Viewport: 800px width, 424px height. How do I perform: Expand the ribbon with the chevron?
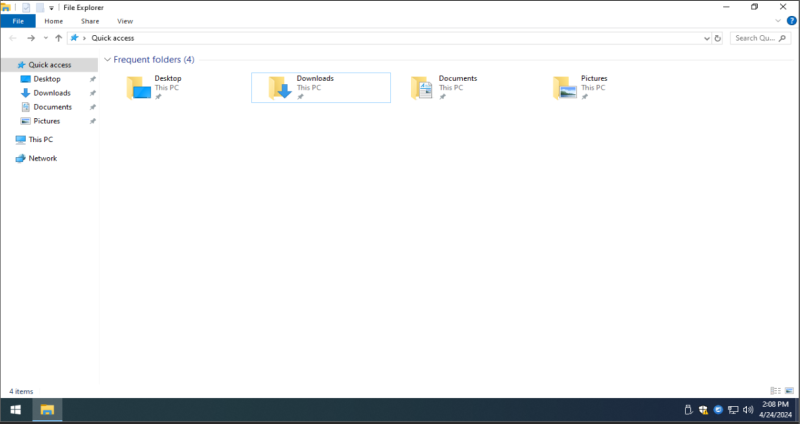click(x=778, y=21)
